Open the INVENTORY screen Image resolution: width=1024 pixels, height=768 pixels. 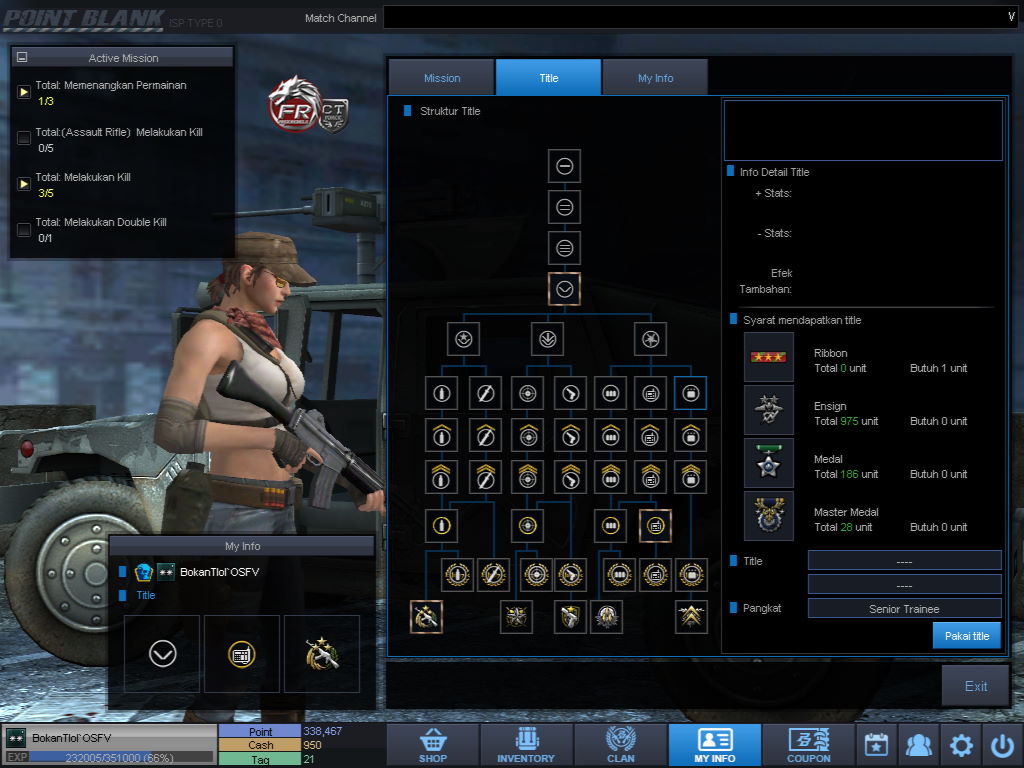(x=526, y=745)
